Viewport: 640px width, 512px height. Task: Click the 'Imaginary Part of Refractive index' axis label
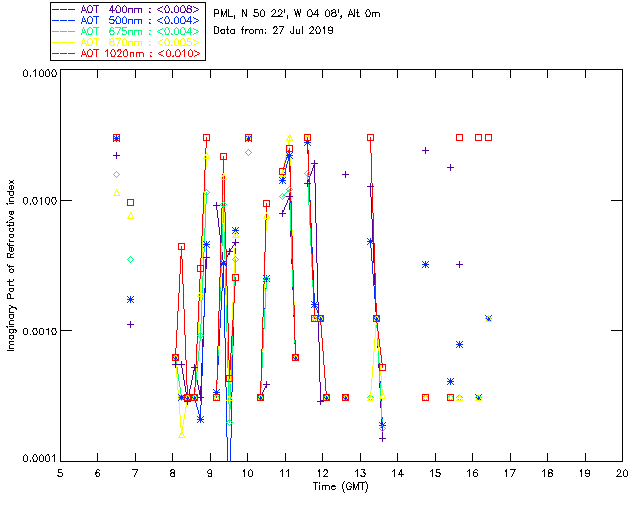coord(11,266)
